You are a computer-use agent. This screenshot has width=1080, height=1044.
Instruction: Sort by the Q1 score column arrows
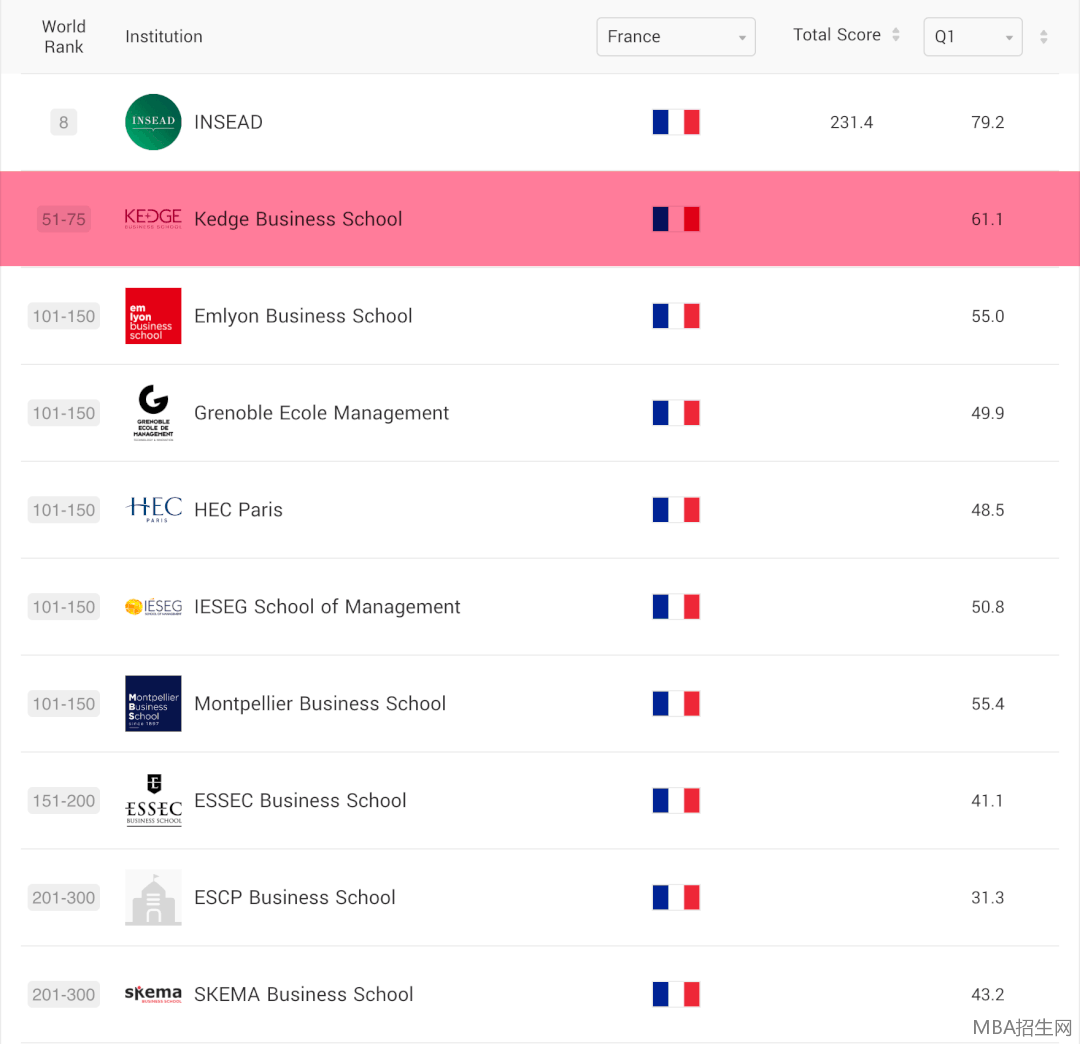click(1043, 37)
